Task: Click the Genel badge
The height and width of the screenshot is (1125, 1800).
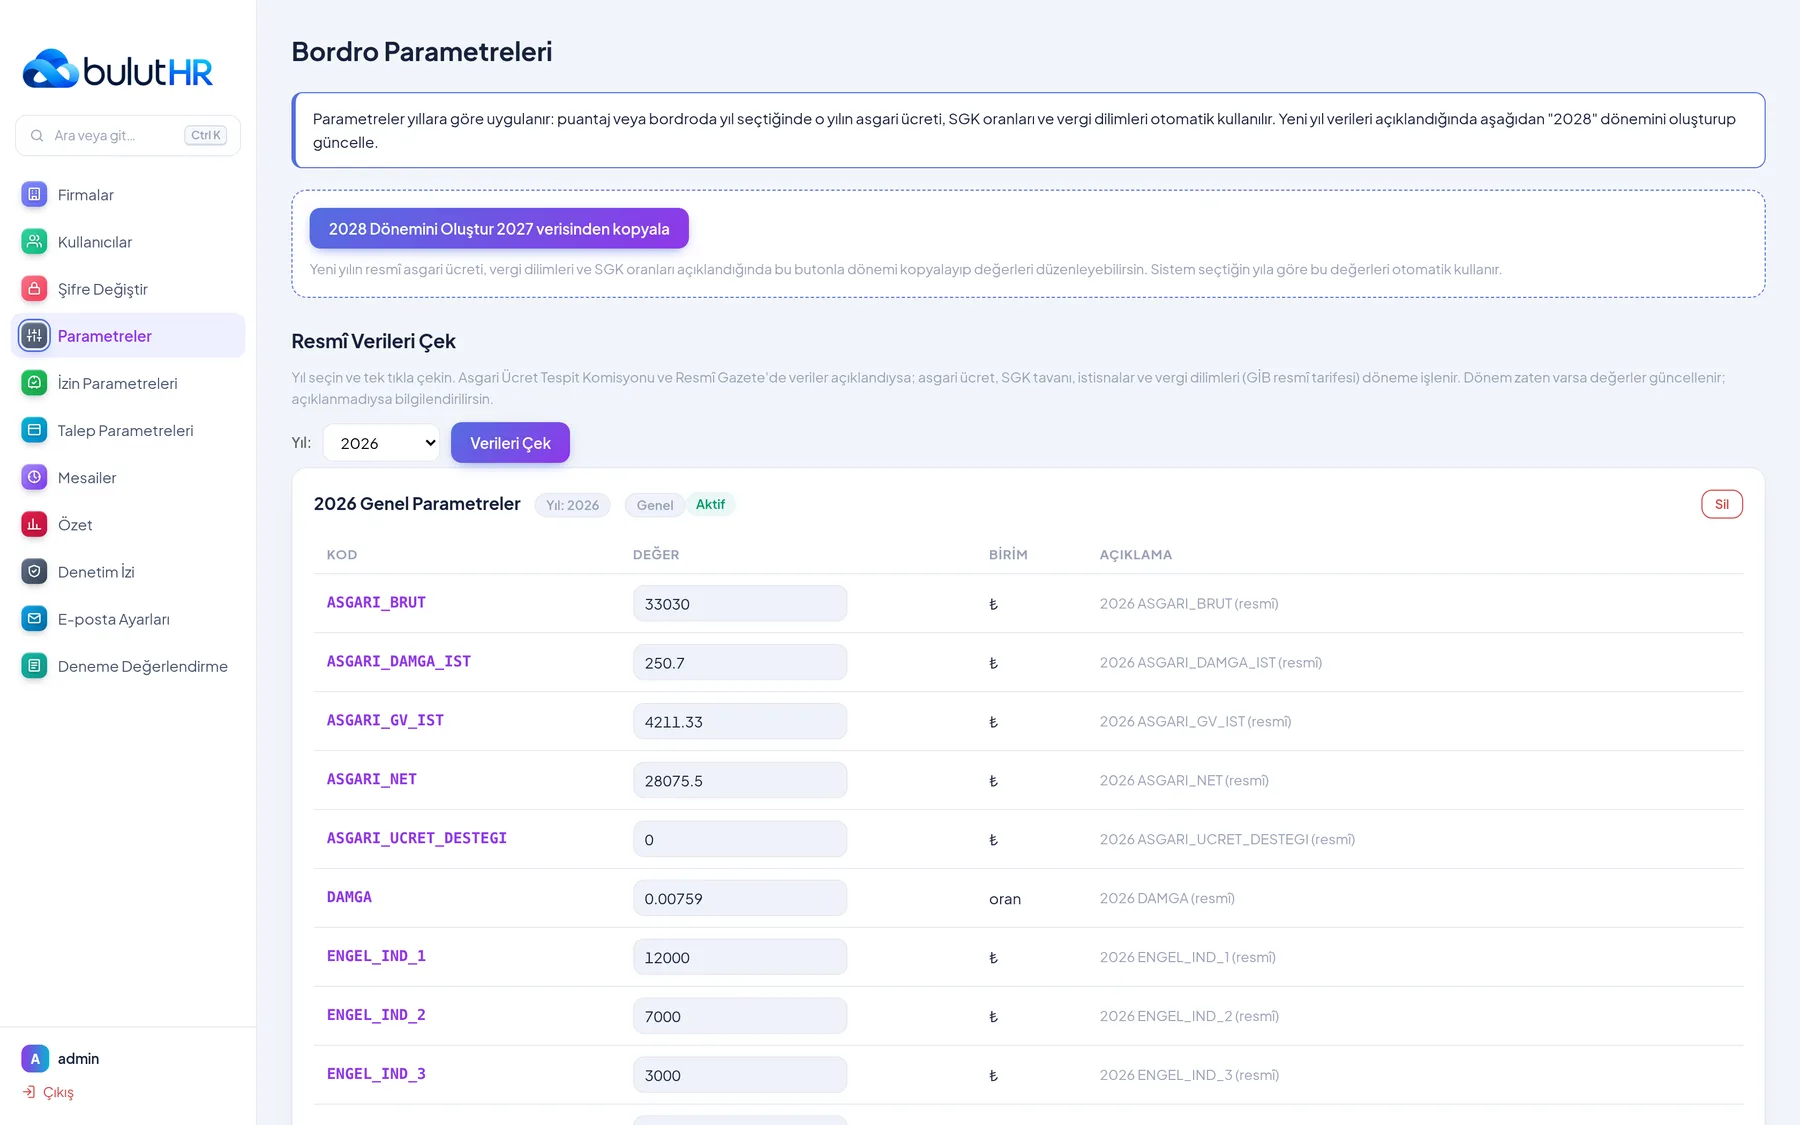Action: [655, 505]
